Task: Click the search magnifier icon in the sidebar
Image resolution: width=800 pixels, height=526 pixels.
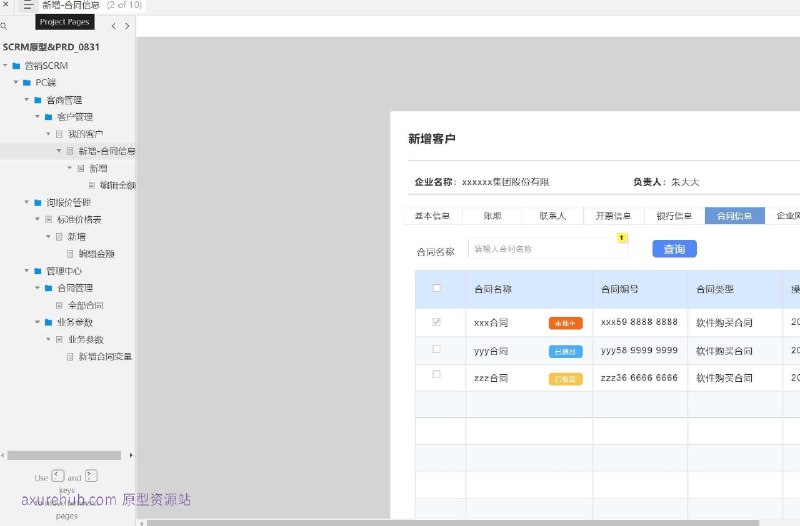Action: (4, 26)
